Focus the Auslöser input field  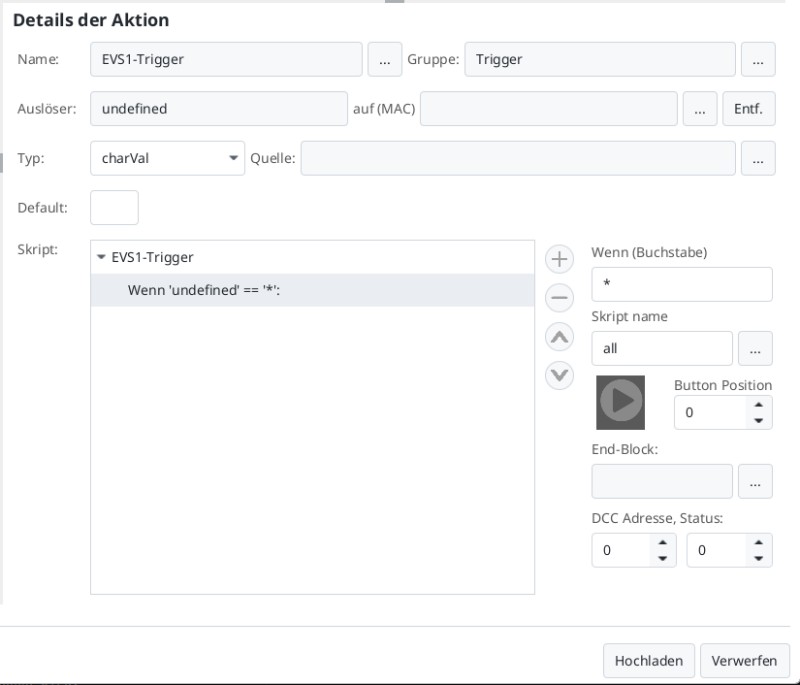(219, 109)
